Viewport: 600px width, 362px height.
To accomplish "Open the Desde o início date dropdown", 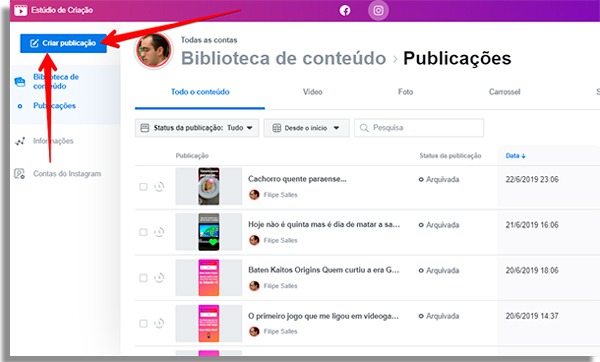I will click(306, 128).
